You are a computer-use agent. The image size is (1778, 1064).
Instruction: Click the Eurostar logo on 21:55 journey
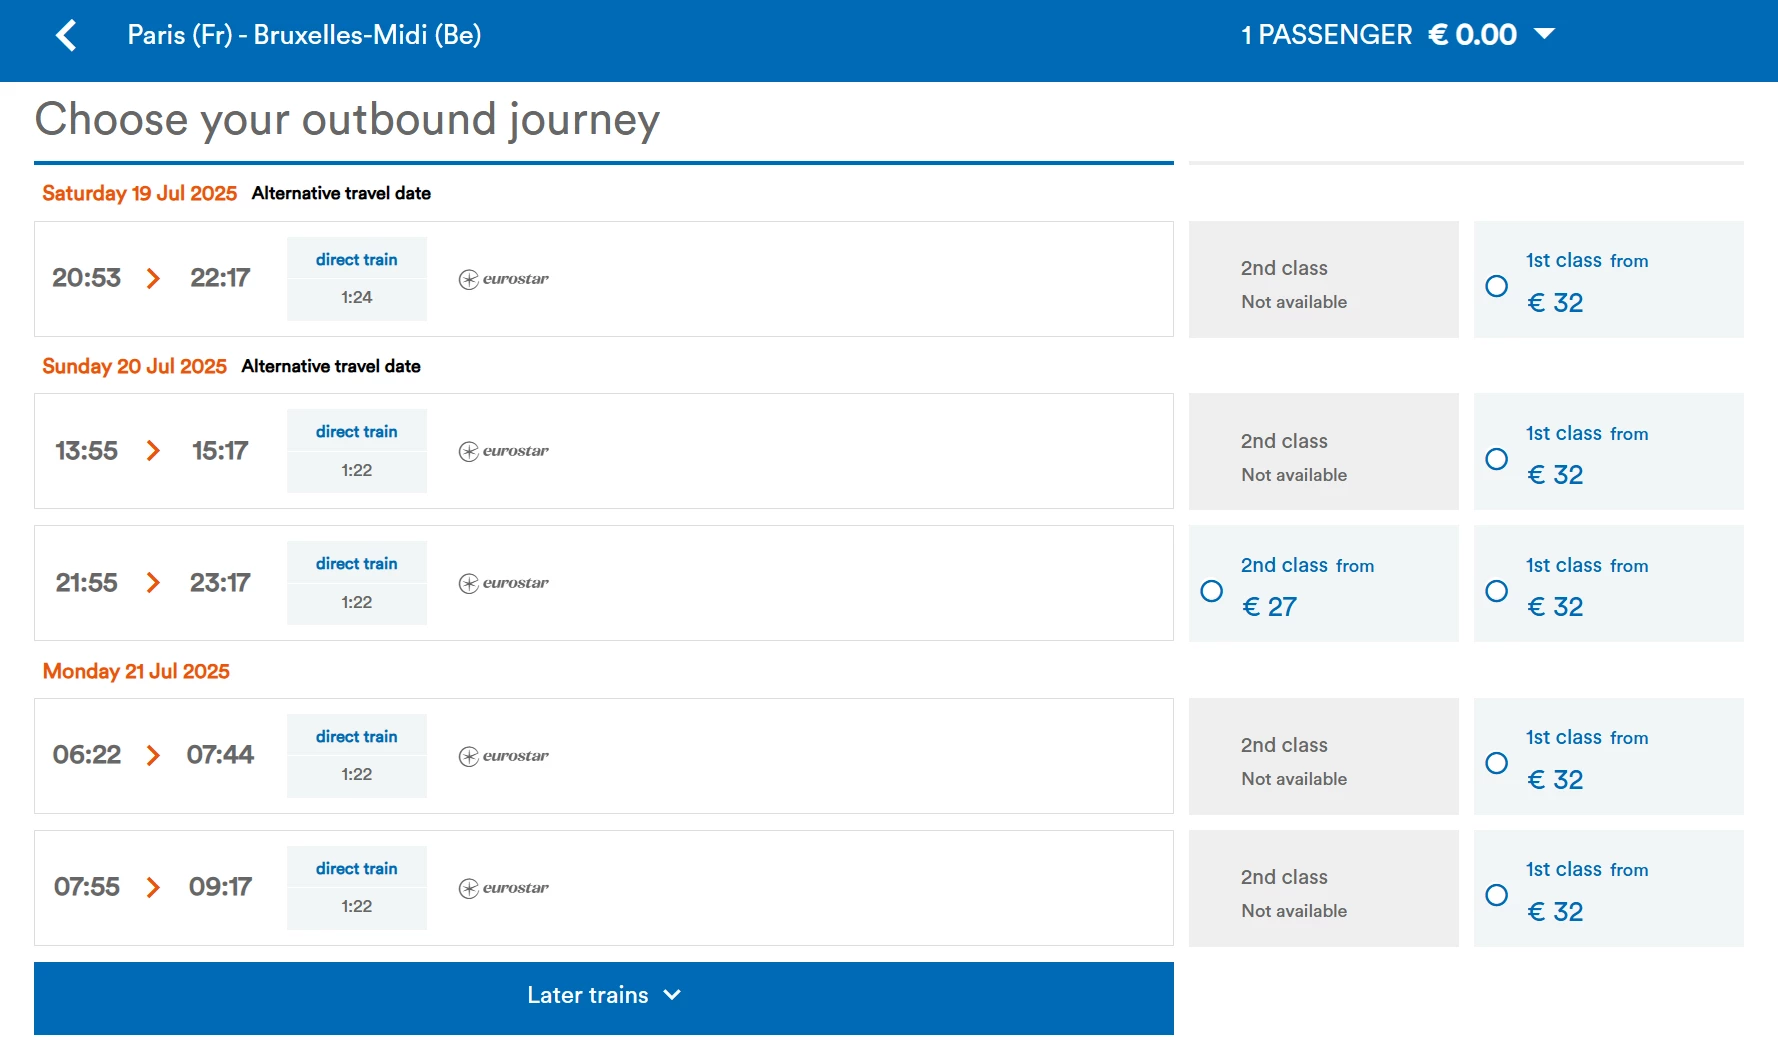click(x=504, y=583)
